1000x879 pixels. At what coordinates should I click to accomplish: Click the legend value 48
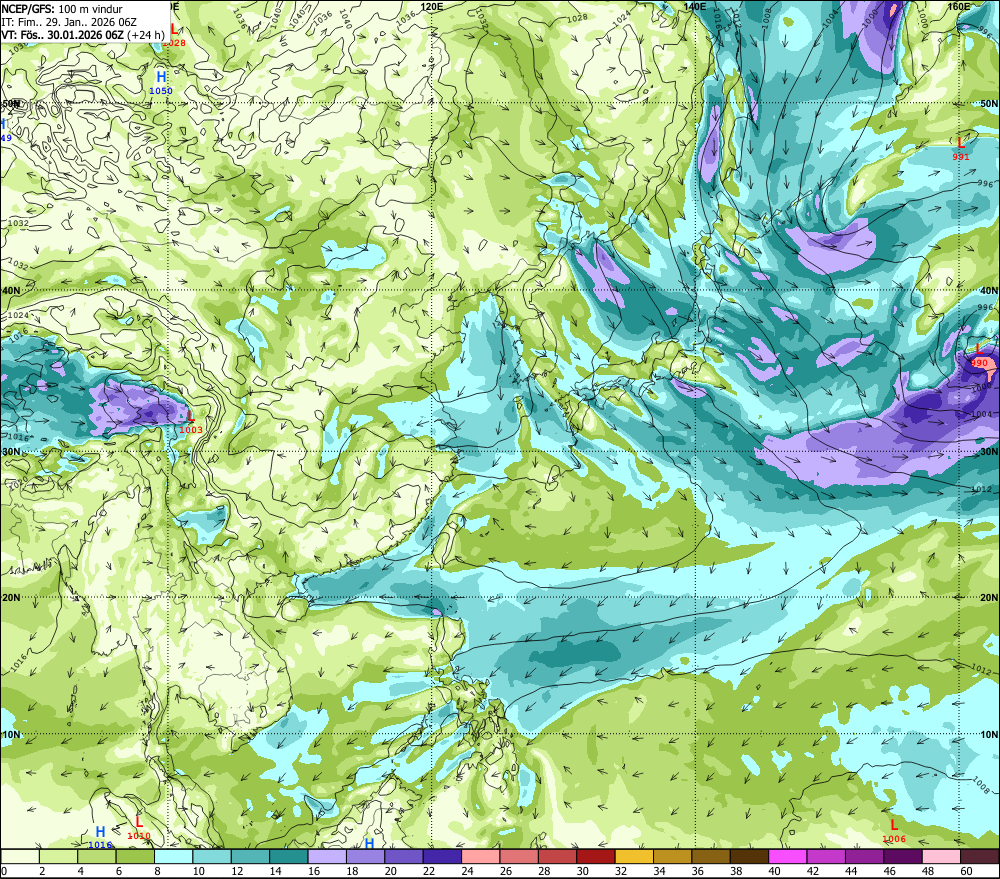928,871
